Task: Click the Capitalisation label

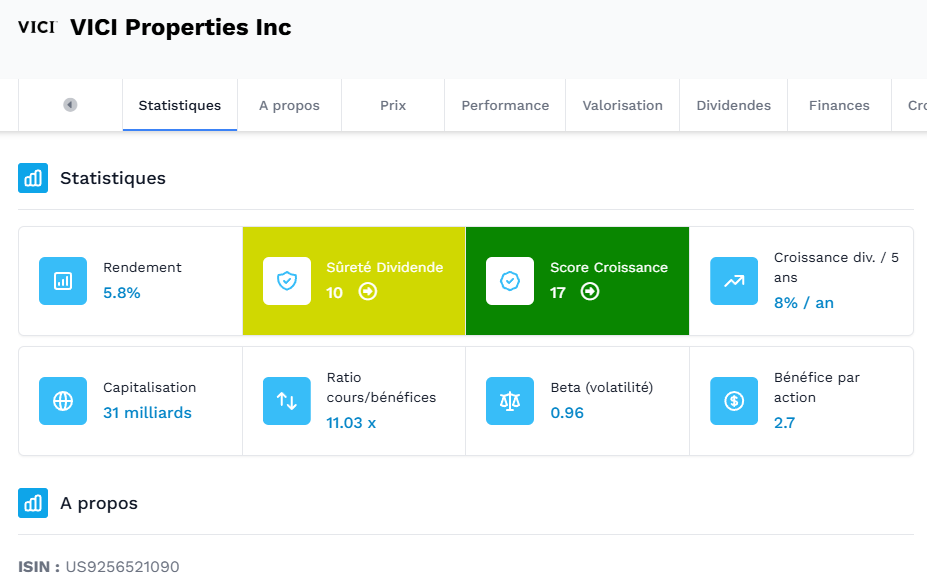Action: coord(150,387)
